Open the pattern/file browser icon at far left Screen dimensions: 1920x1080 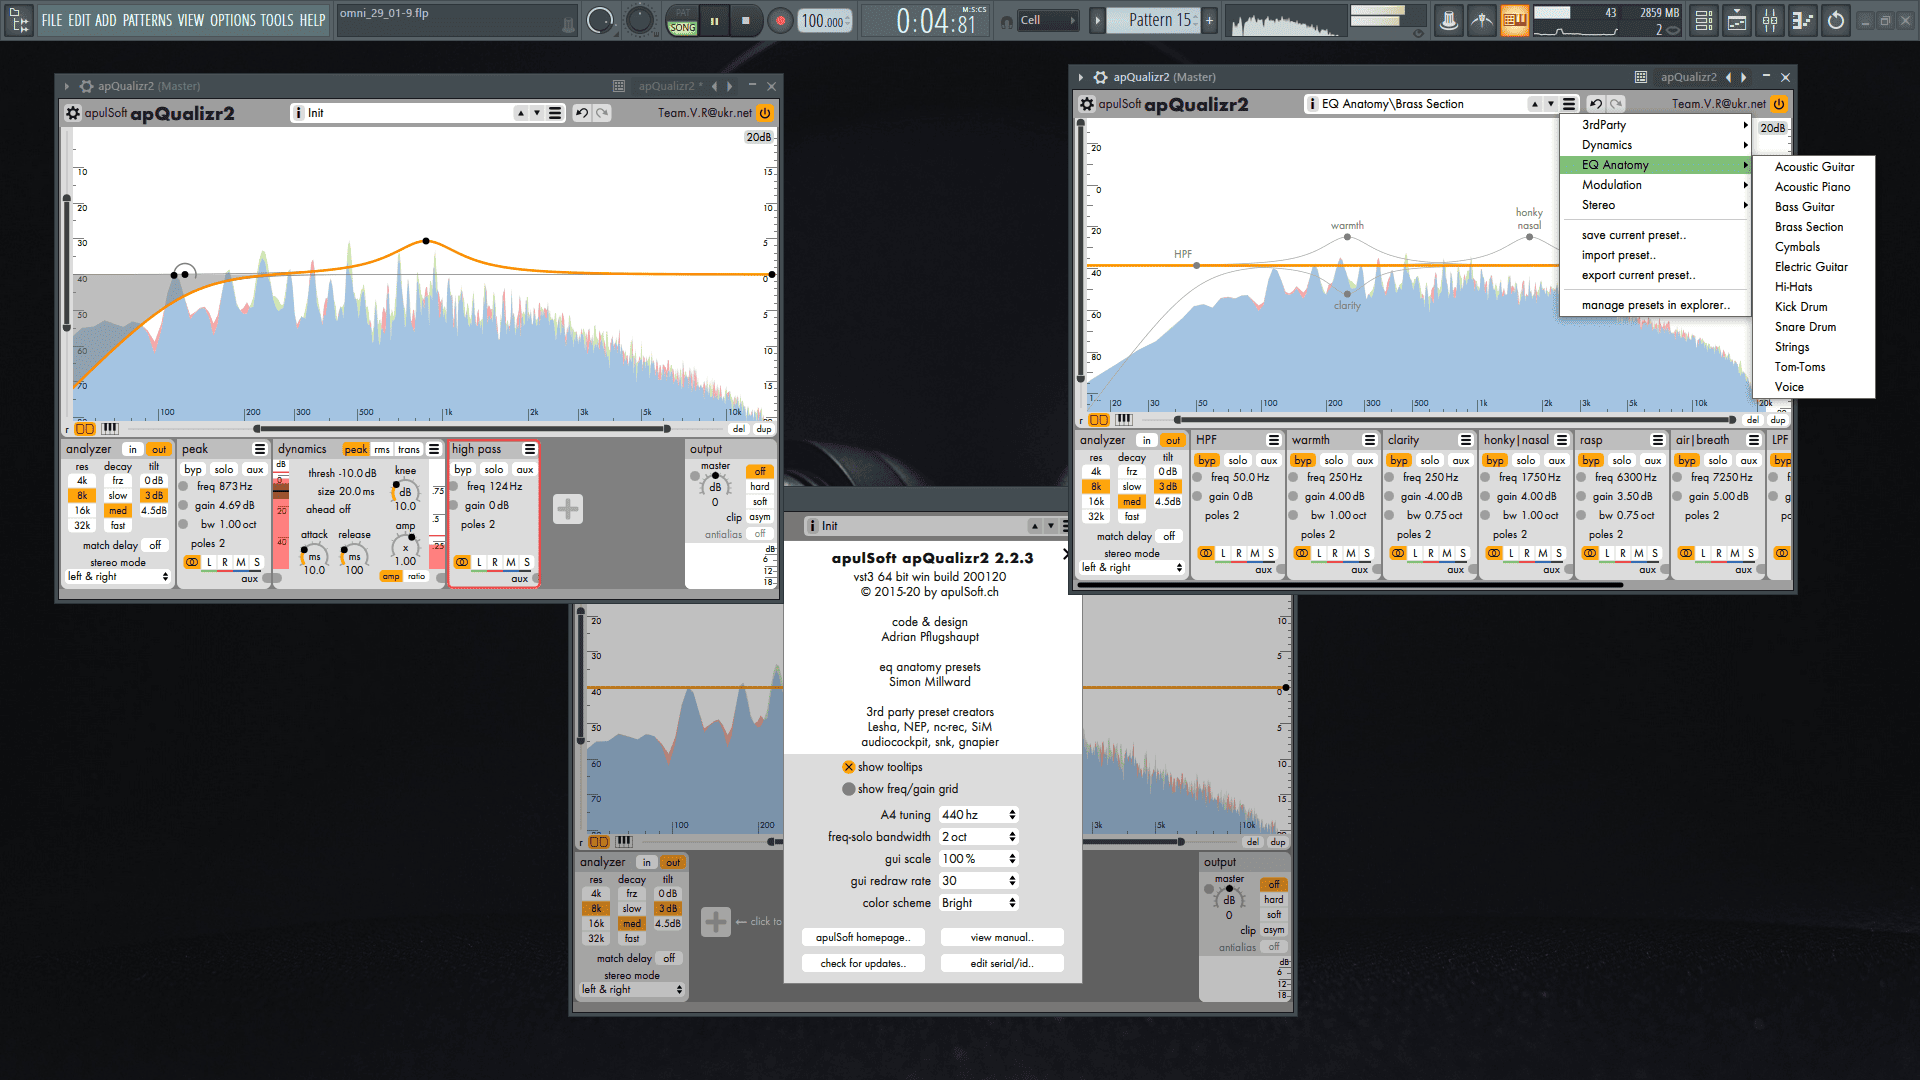[19, 20]
